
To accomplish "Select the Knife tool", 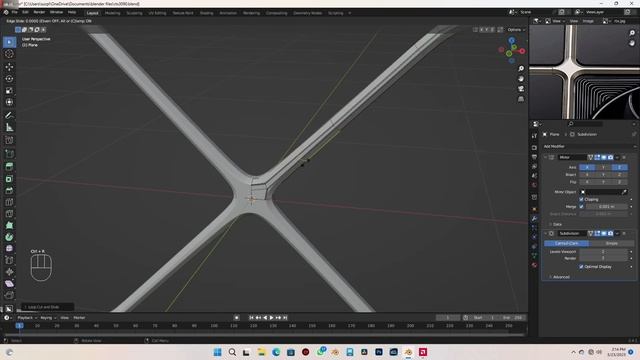I will point(9,214).
